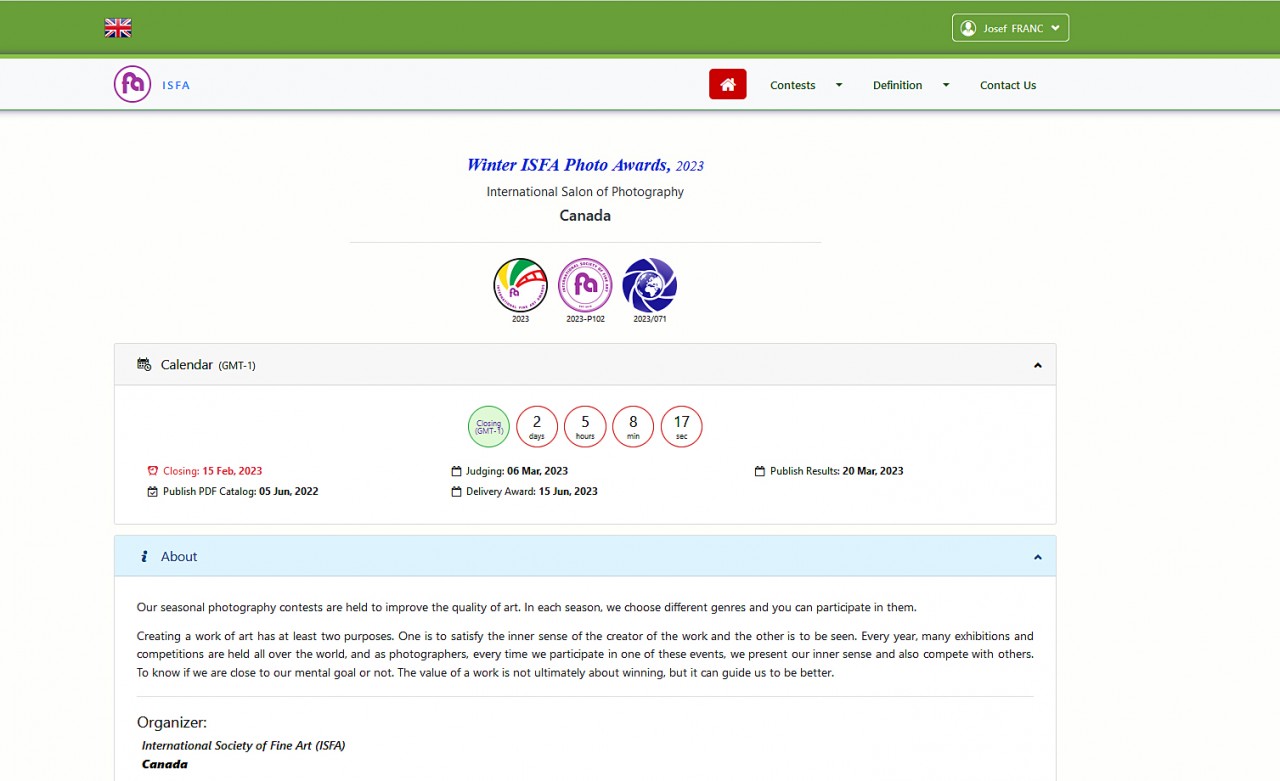Click Publish Results: 20 Mar, 2023 text
The width and height of the screenshot is (1280, 781).
837,471
